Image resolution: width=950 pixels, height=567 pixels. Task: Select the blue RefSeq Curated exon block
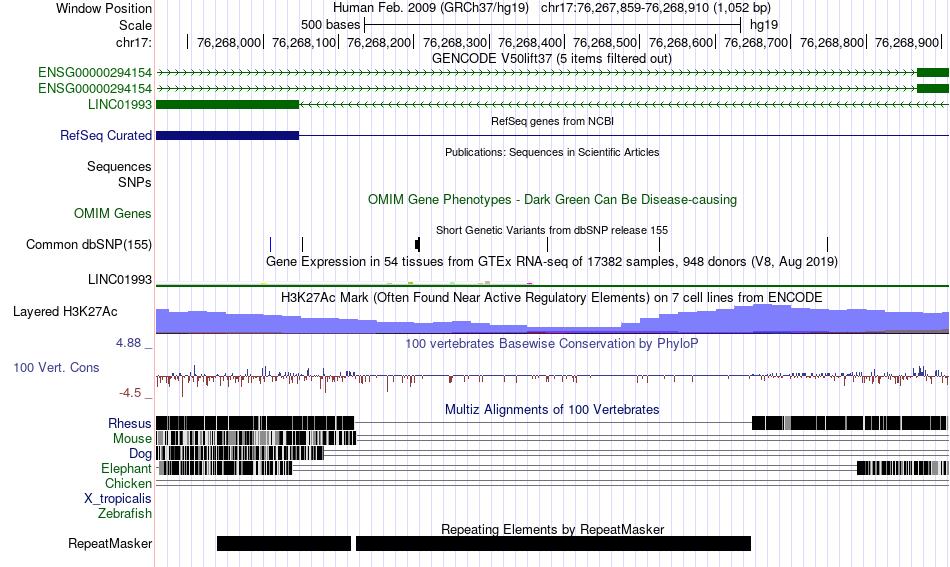coord(227,136)
